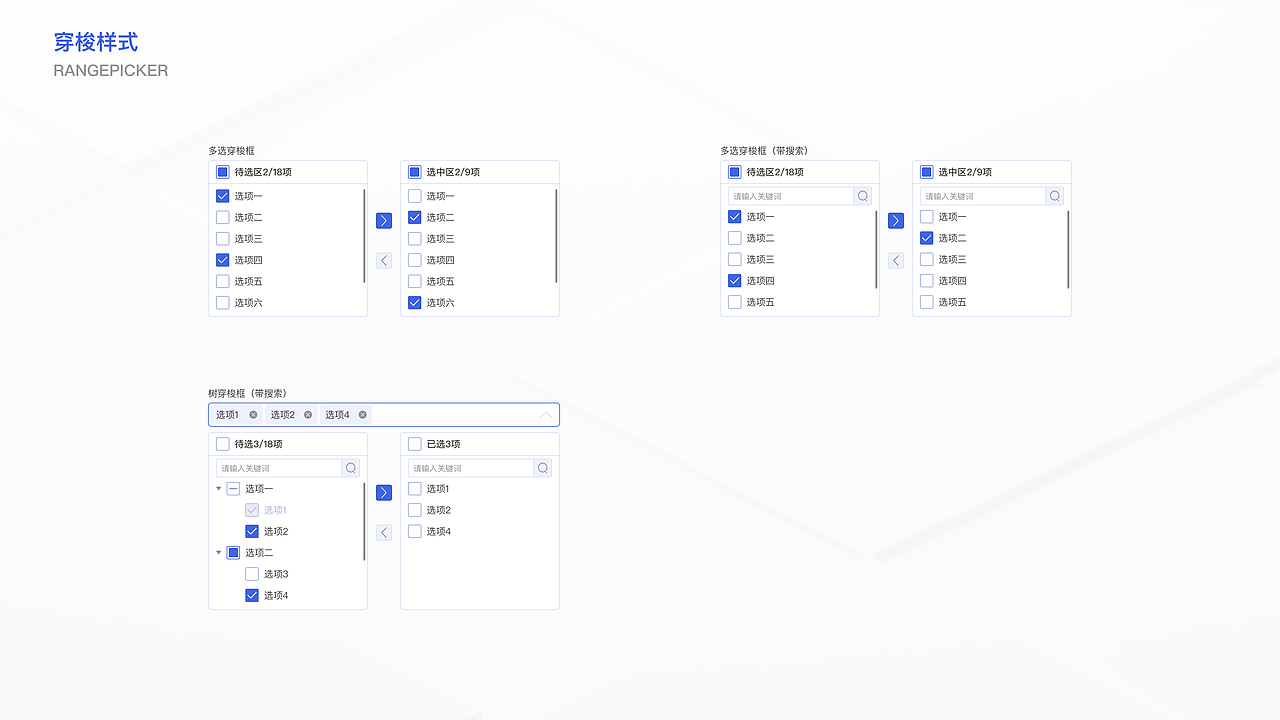Toggle the 选项一 parent checkbox in tree

pyautogui.click(x=233, y=489)
